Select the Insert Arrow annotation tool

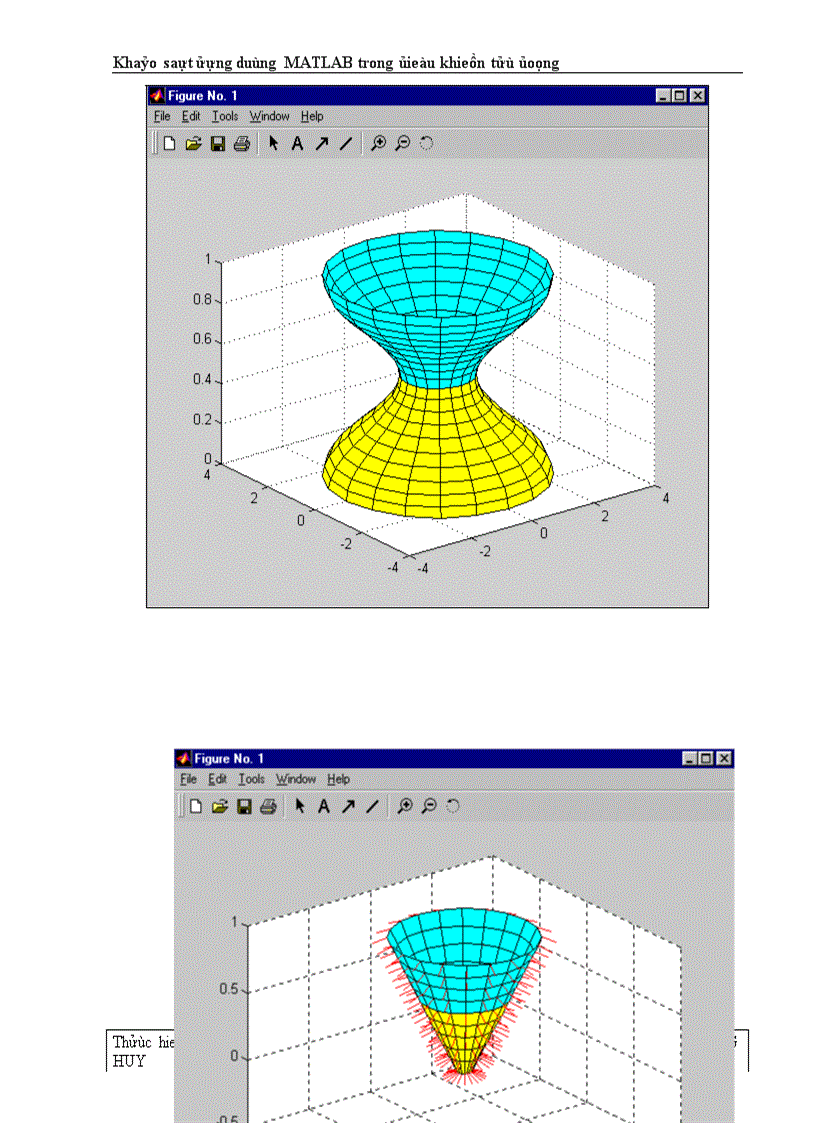coord(322,143)
